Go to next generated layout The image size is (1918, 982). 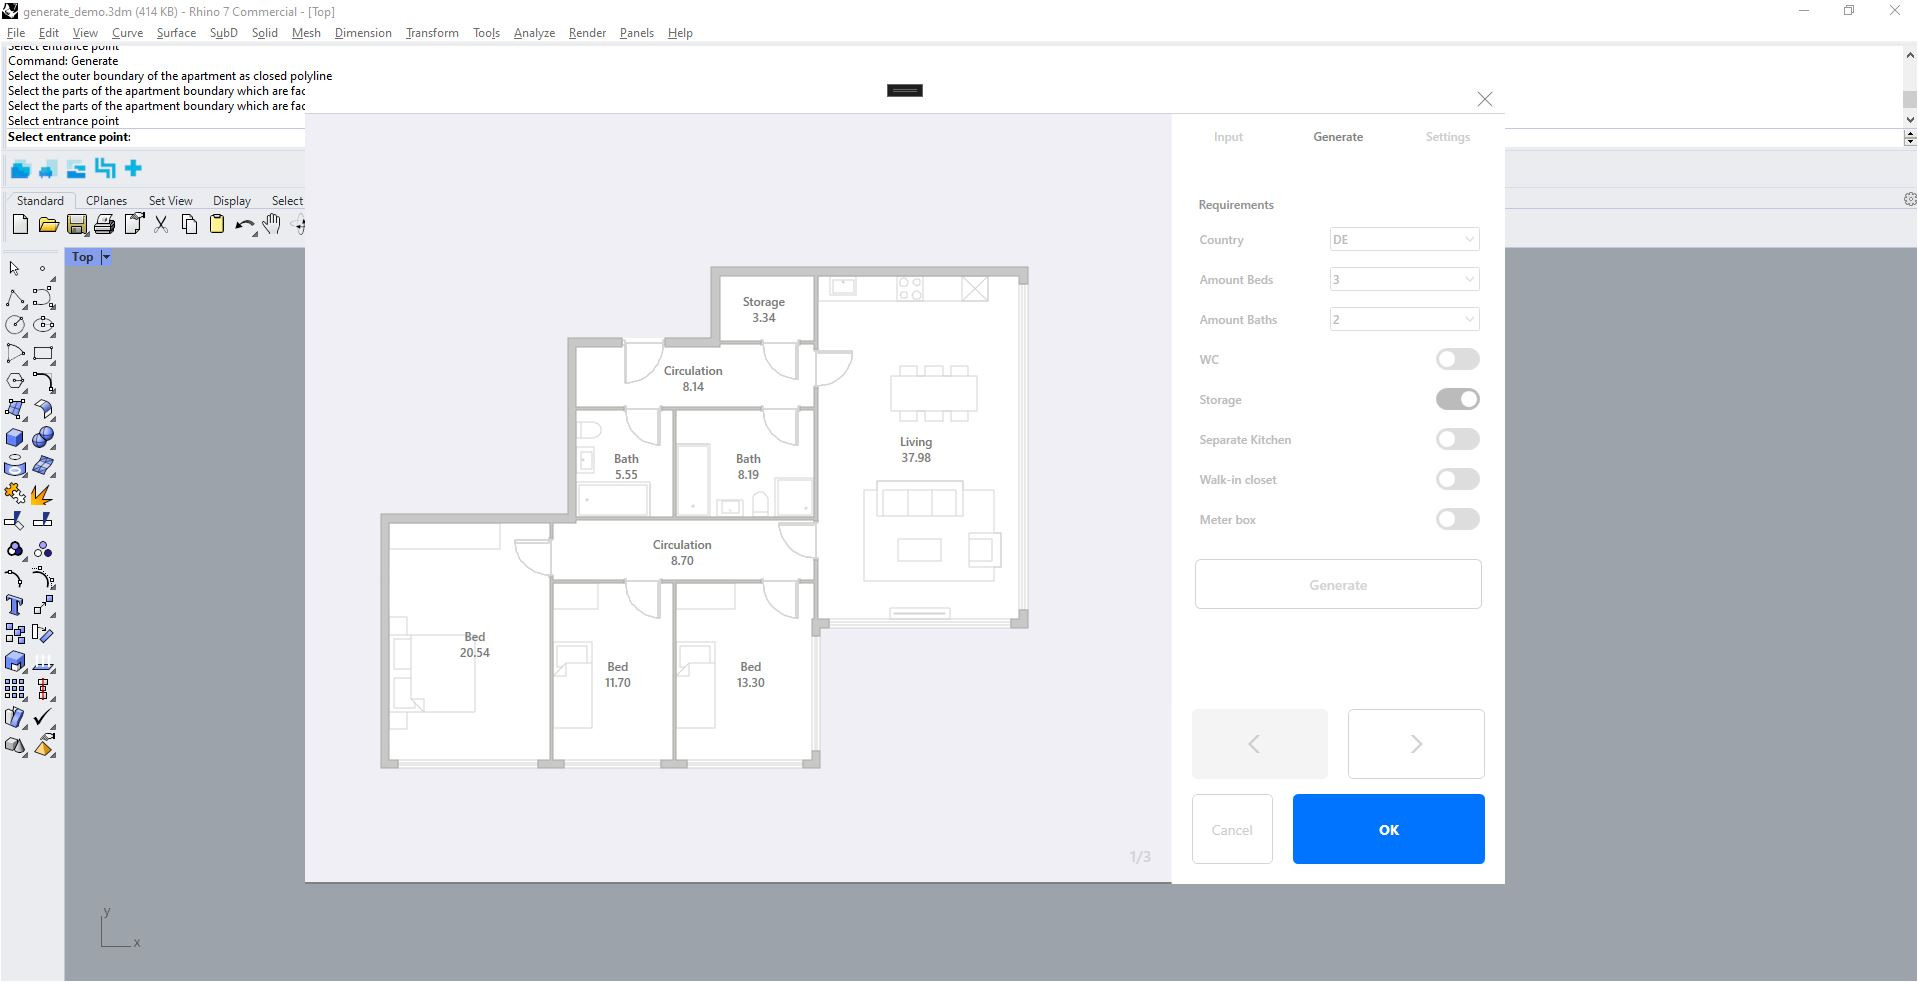pos(1415,744)
